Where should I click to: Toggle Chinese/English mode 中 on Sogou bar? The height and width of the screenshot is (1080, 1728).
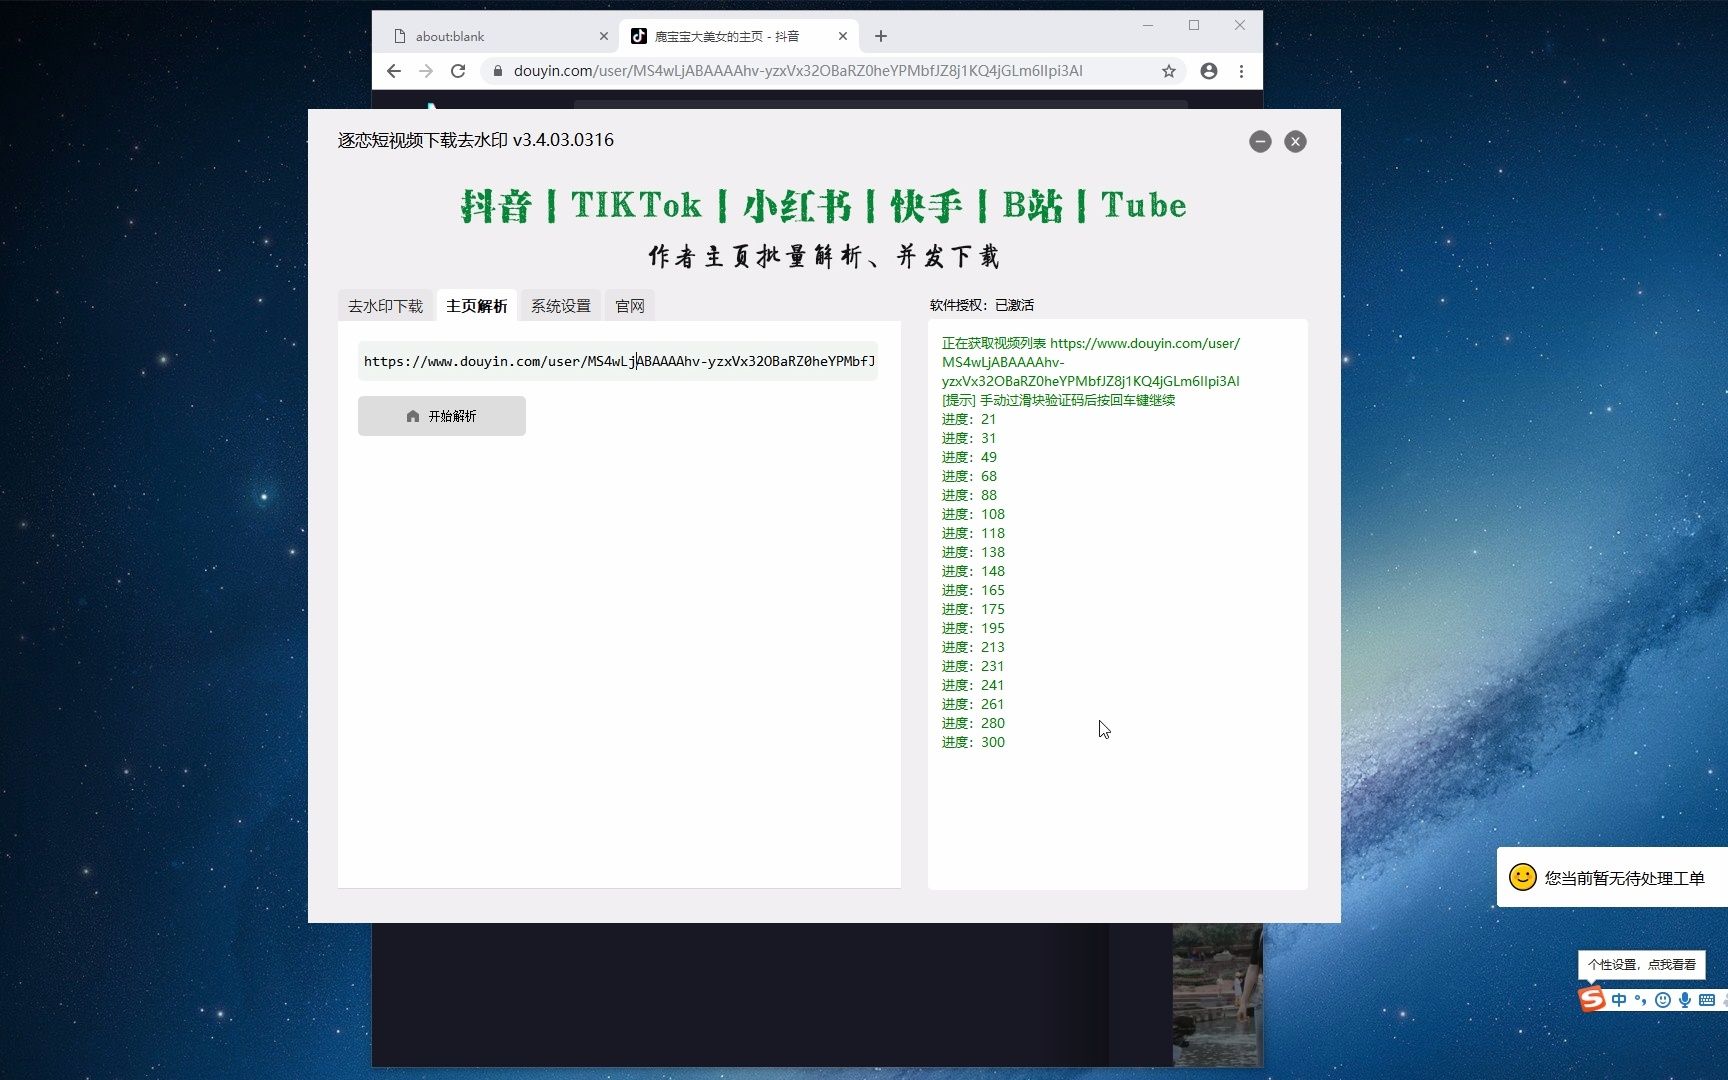[1619, 1000]
